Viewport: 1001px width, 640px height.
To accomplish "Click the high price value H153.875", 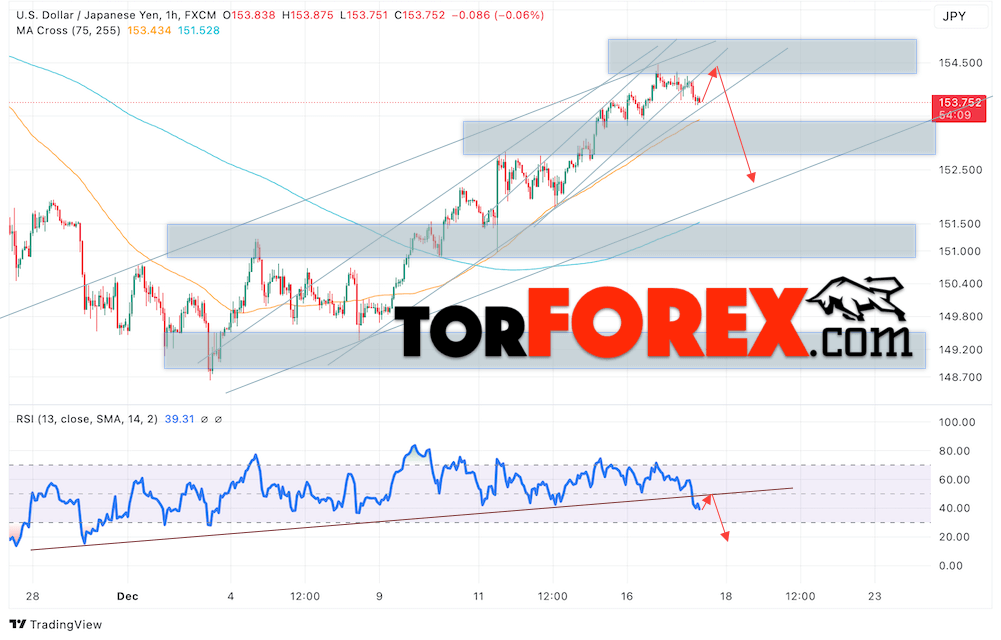I will tap(307, 15).
